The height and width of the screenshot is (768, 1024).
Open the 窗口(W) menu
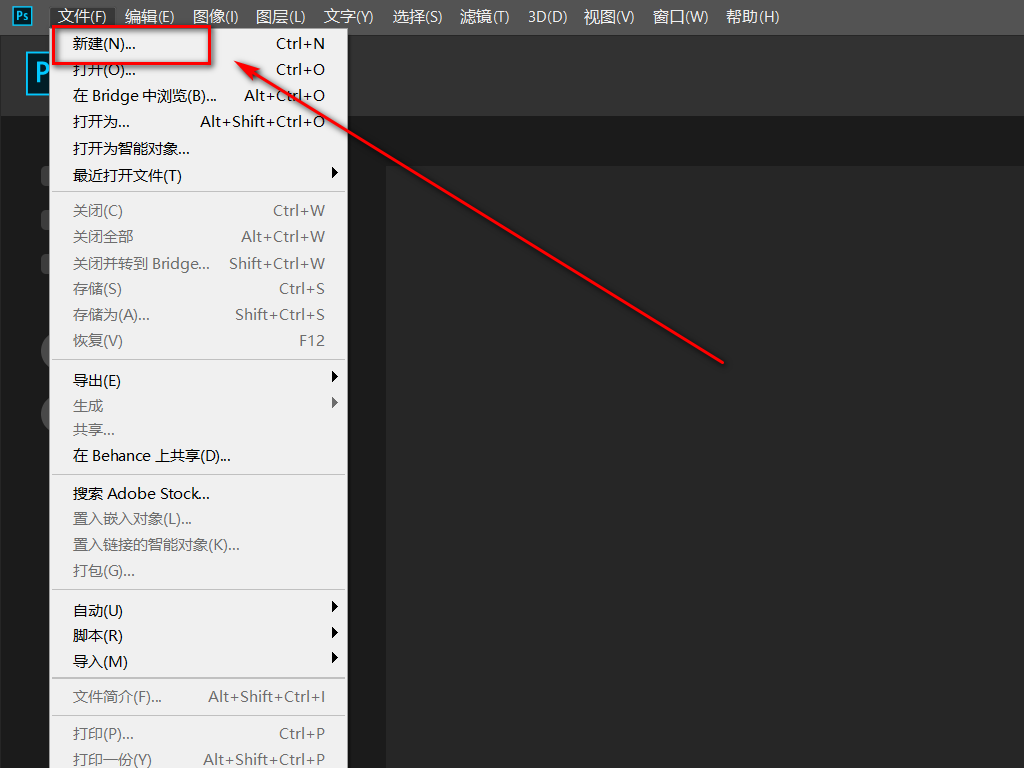(680, 17)
